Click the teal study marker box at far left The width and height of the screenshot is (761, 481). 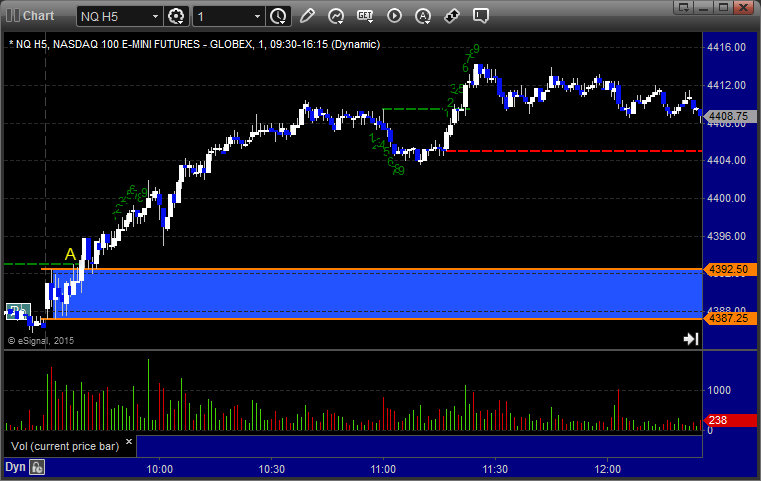tap(18, 311)
